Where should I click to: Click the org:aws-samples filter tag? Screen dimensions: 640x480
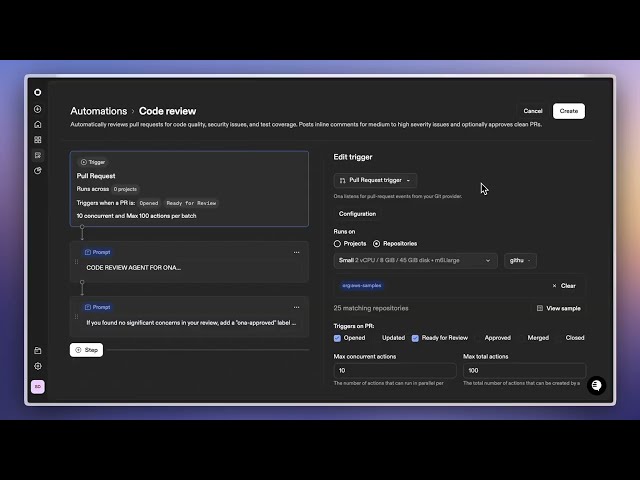[362, 286]
